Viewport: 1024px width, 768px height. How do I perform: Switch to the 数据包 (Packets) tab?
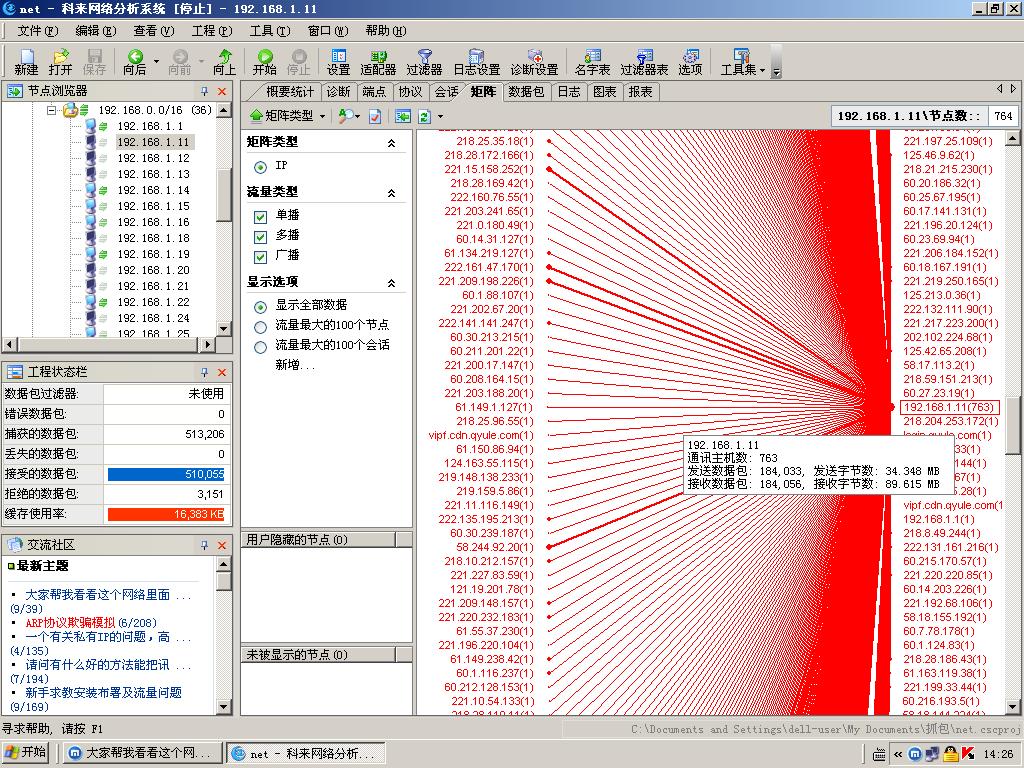pos(526,92)
